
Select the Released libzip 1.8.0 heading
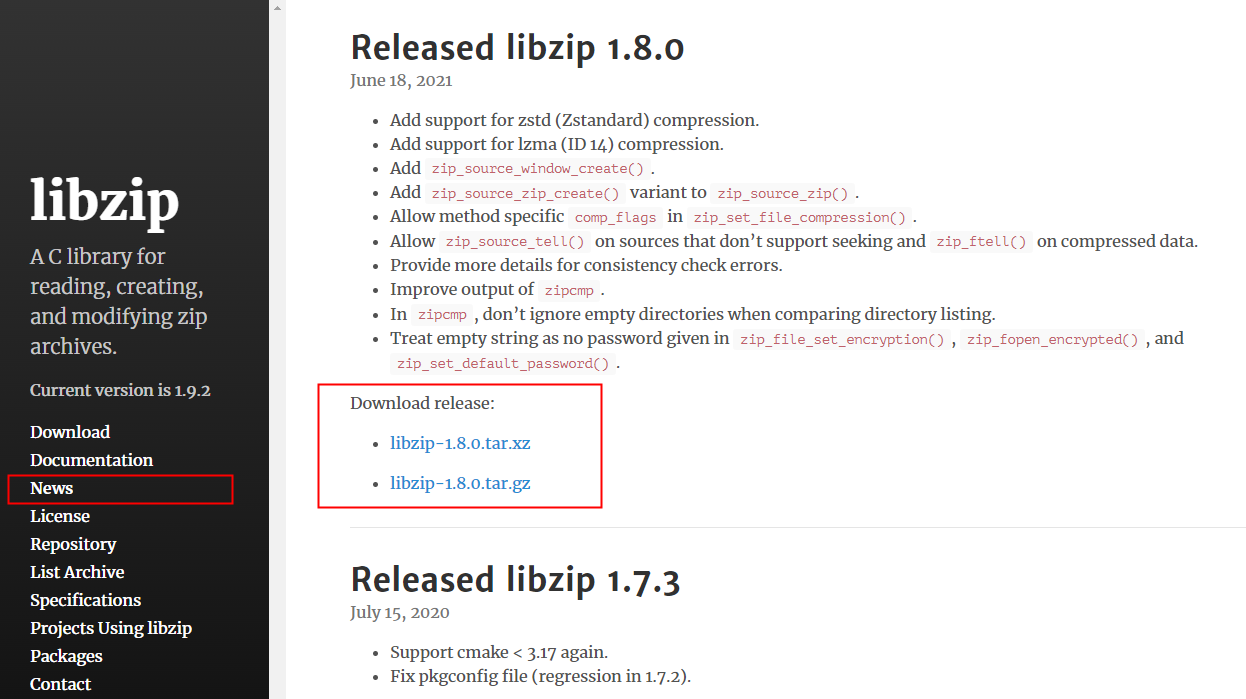517,47
